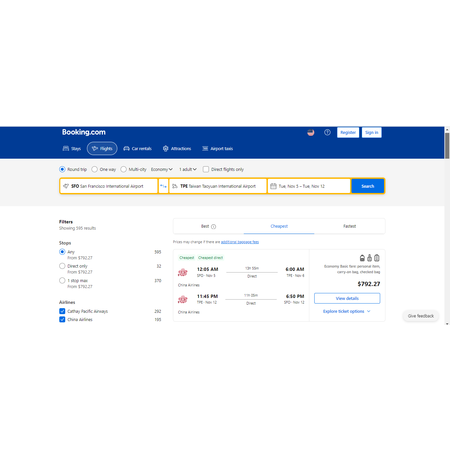Screen dimensions: 450x450
Task: Open the Economy cabin class dropdown
Action: coord(162,169)
